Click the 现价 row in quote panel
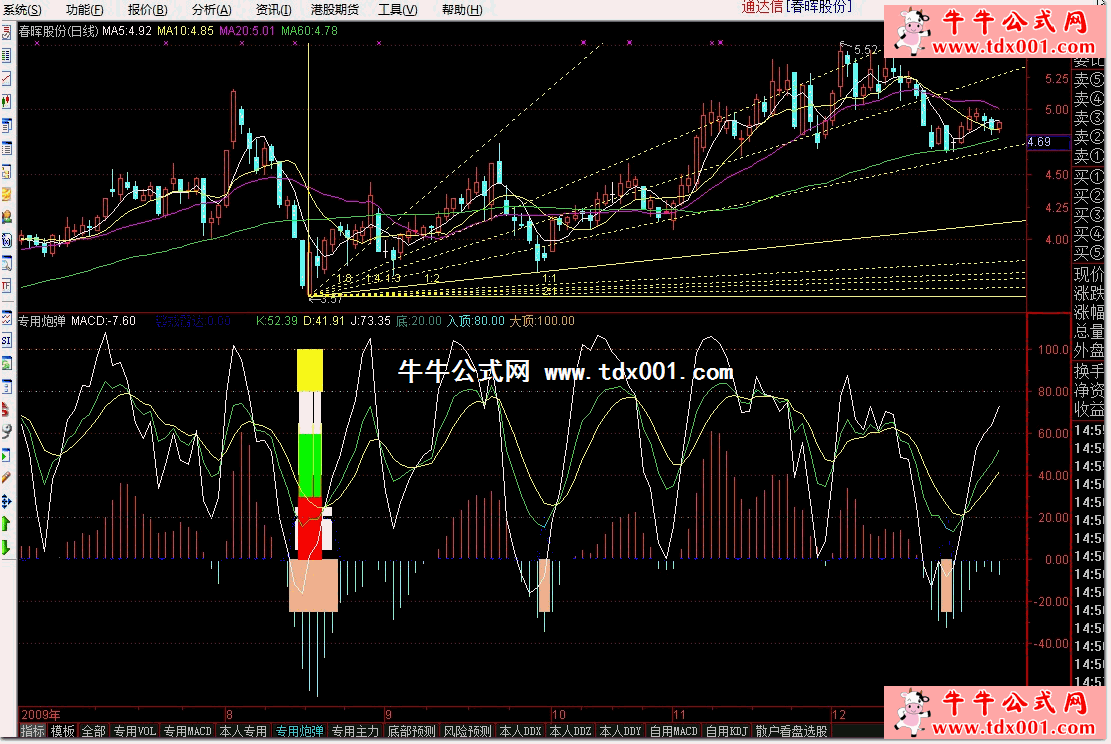This screenshot has height=744, width=1111. [1088, 274]
